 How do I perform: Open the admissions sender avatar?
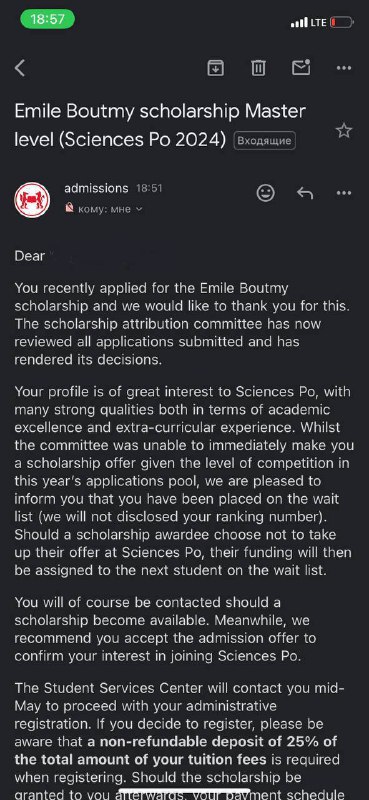(x=32, y=199)
